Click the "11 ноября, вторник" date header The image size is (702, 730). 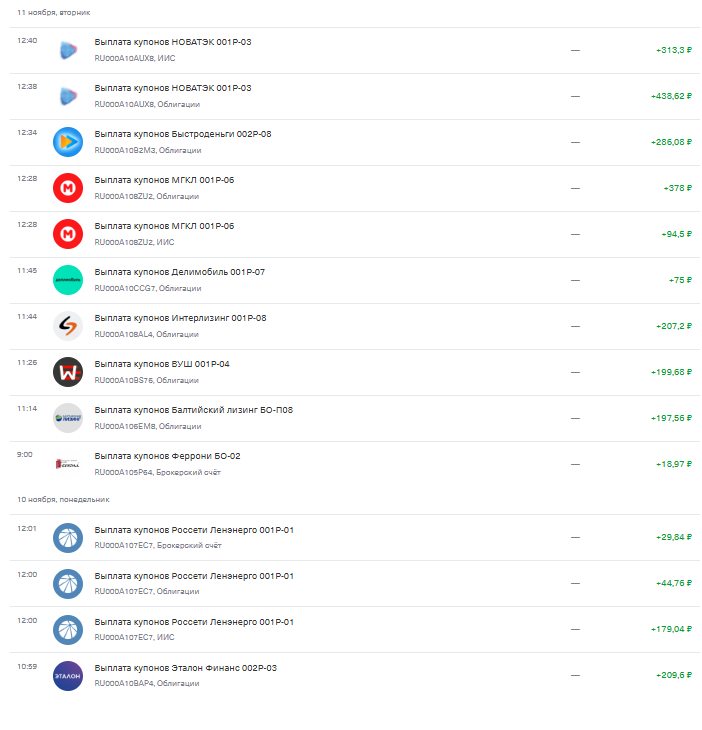pyautogui.click(x=54, y=13)
